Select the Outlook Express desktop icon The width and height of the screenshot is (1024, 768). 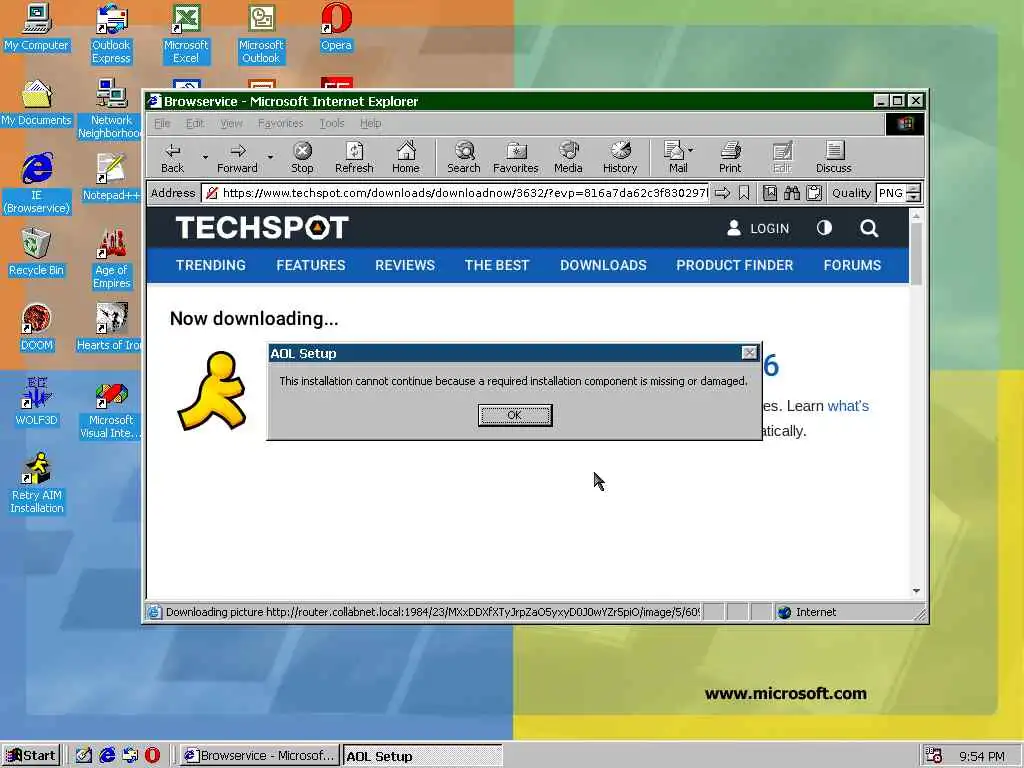coord(111,34)
